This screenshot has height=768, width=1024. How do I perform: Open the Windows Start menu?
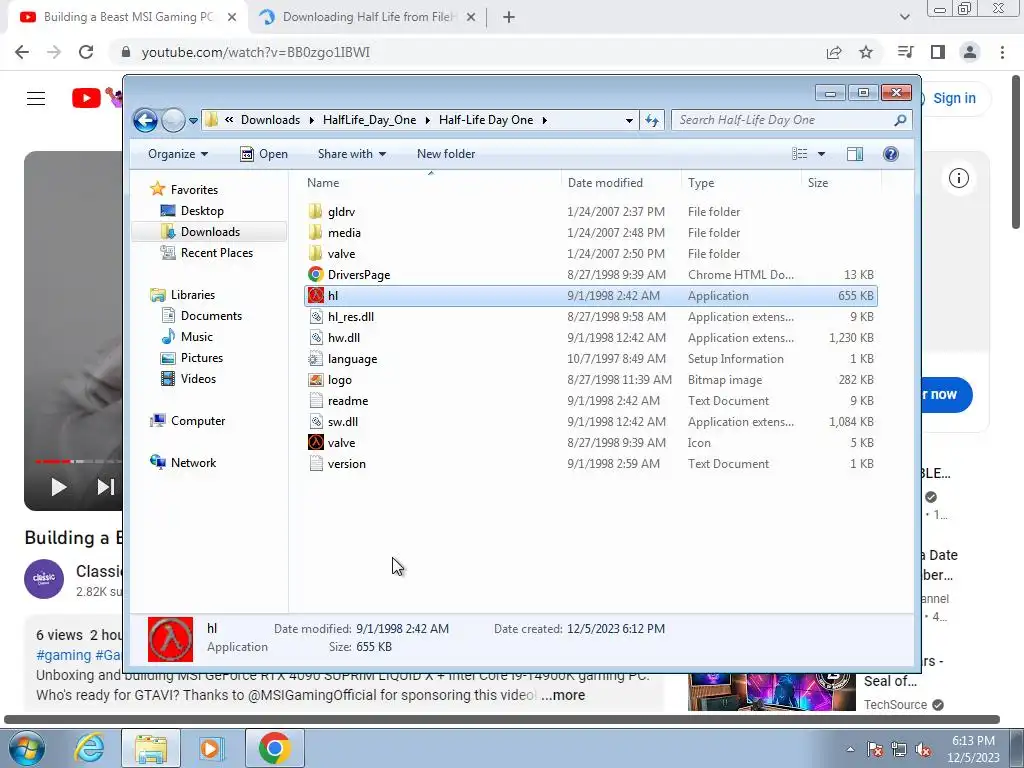(26, 748)
